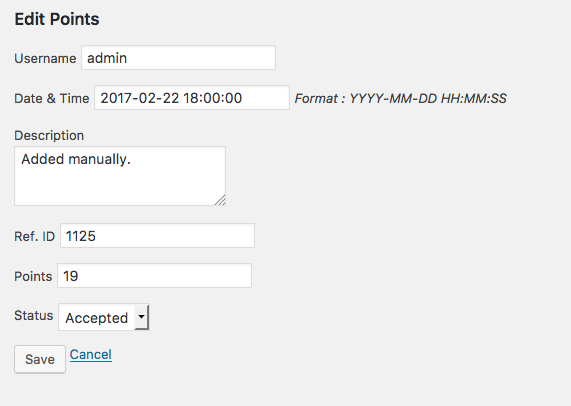
Task: Place cursor on the Added manually text
Action: click(x=76, y=159)
